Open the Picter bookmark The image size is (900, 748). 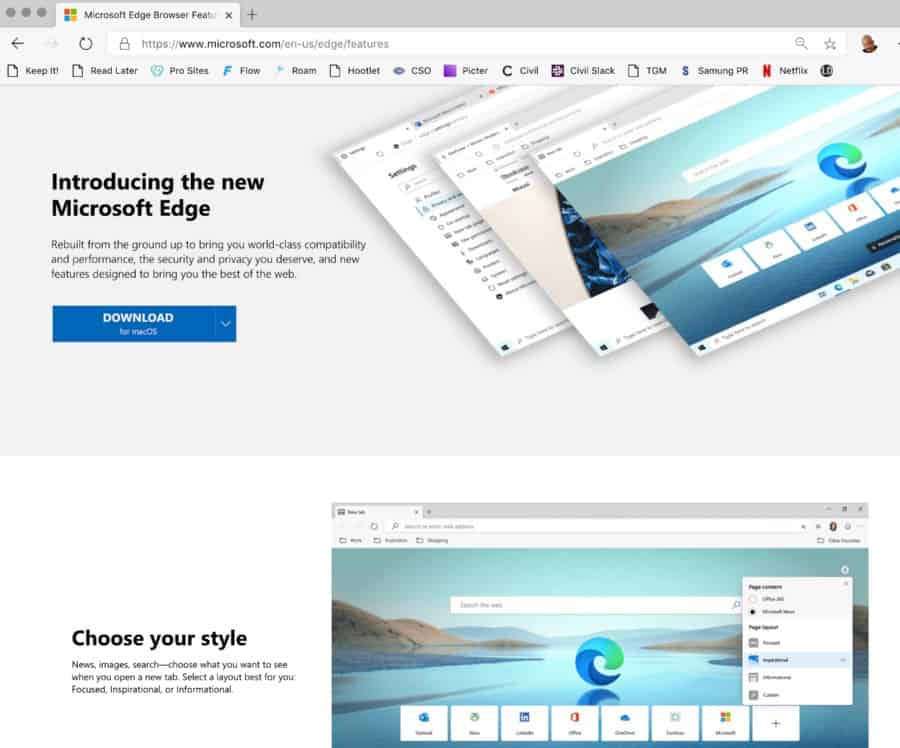466,71
